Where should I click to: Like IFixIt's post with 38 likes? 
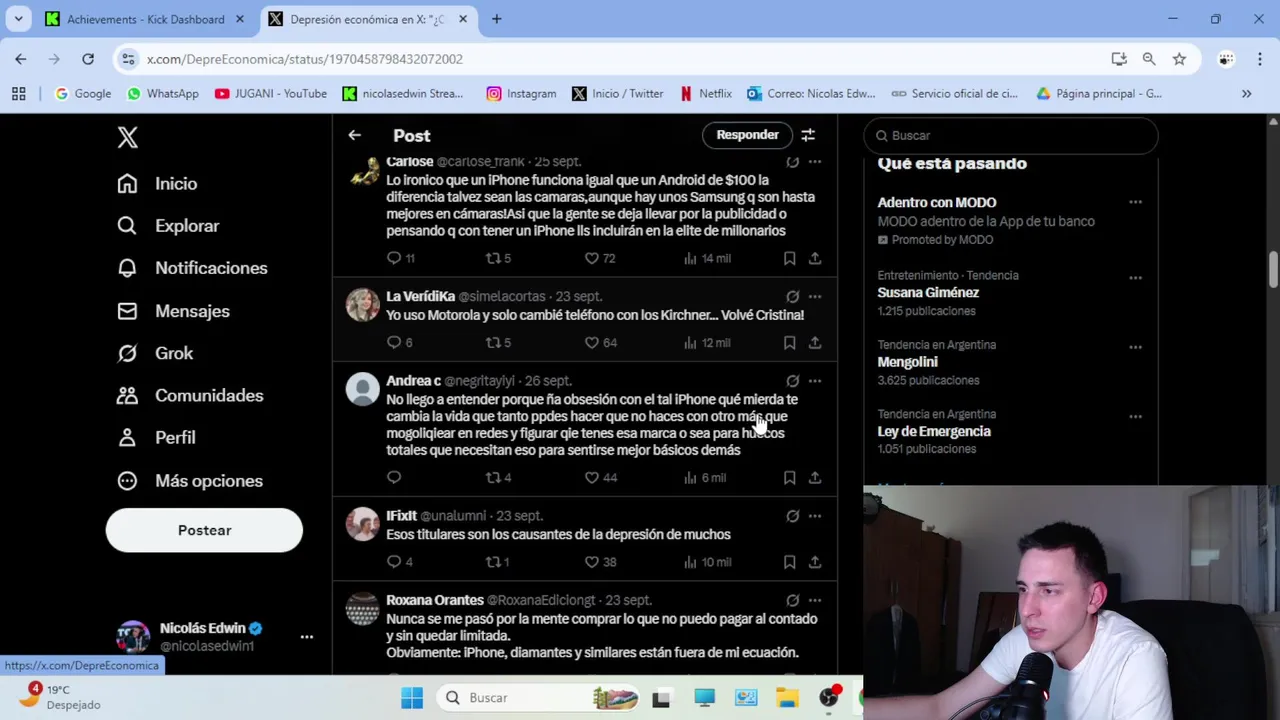coord(600,562)
